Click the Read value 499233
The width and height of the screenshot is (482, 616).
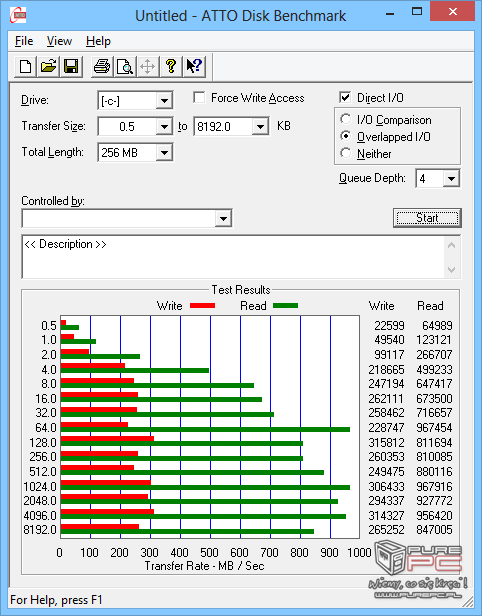coord(434,370)
